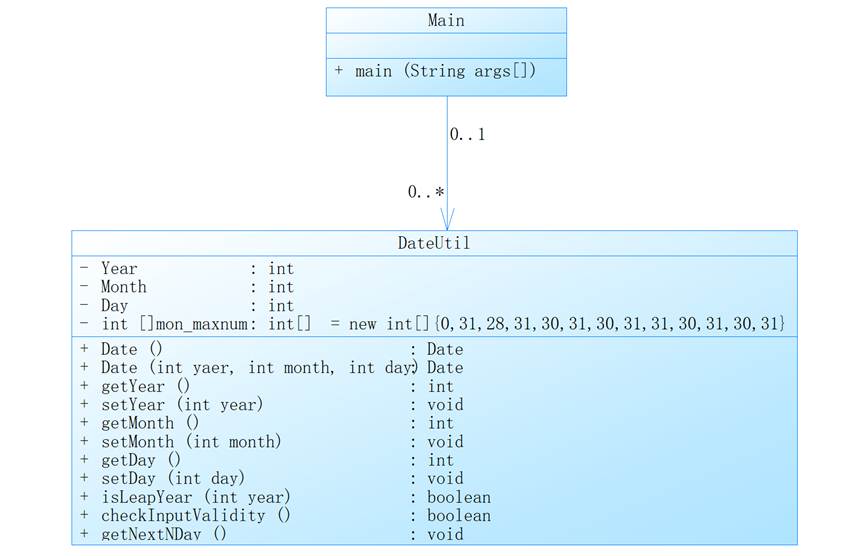This screenshot has height=556, width=865.
Task: Select the isLeapYear (int year) operation
Action: tap(285, 497)
